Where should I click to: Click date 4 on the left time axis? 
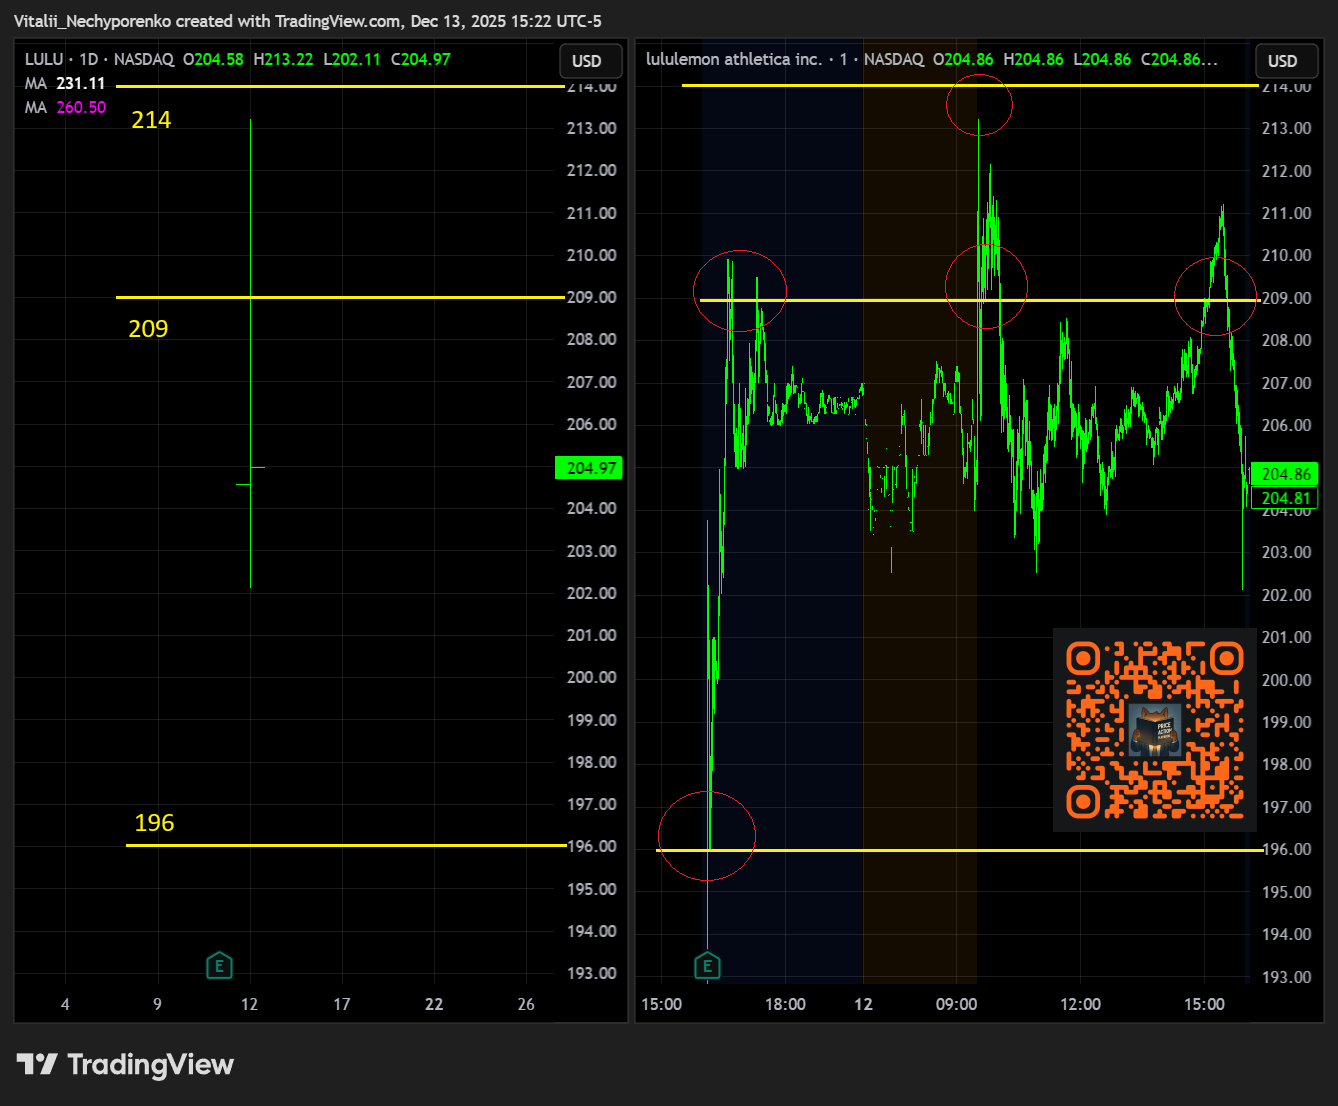(x=65, y=1004)
